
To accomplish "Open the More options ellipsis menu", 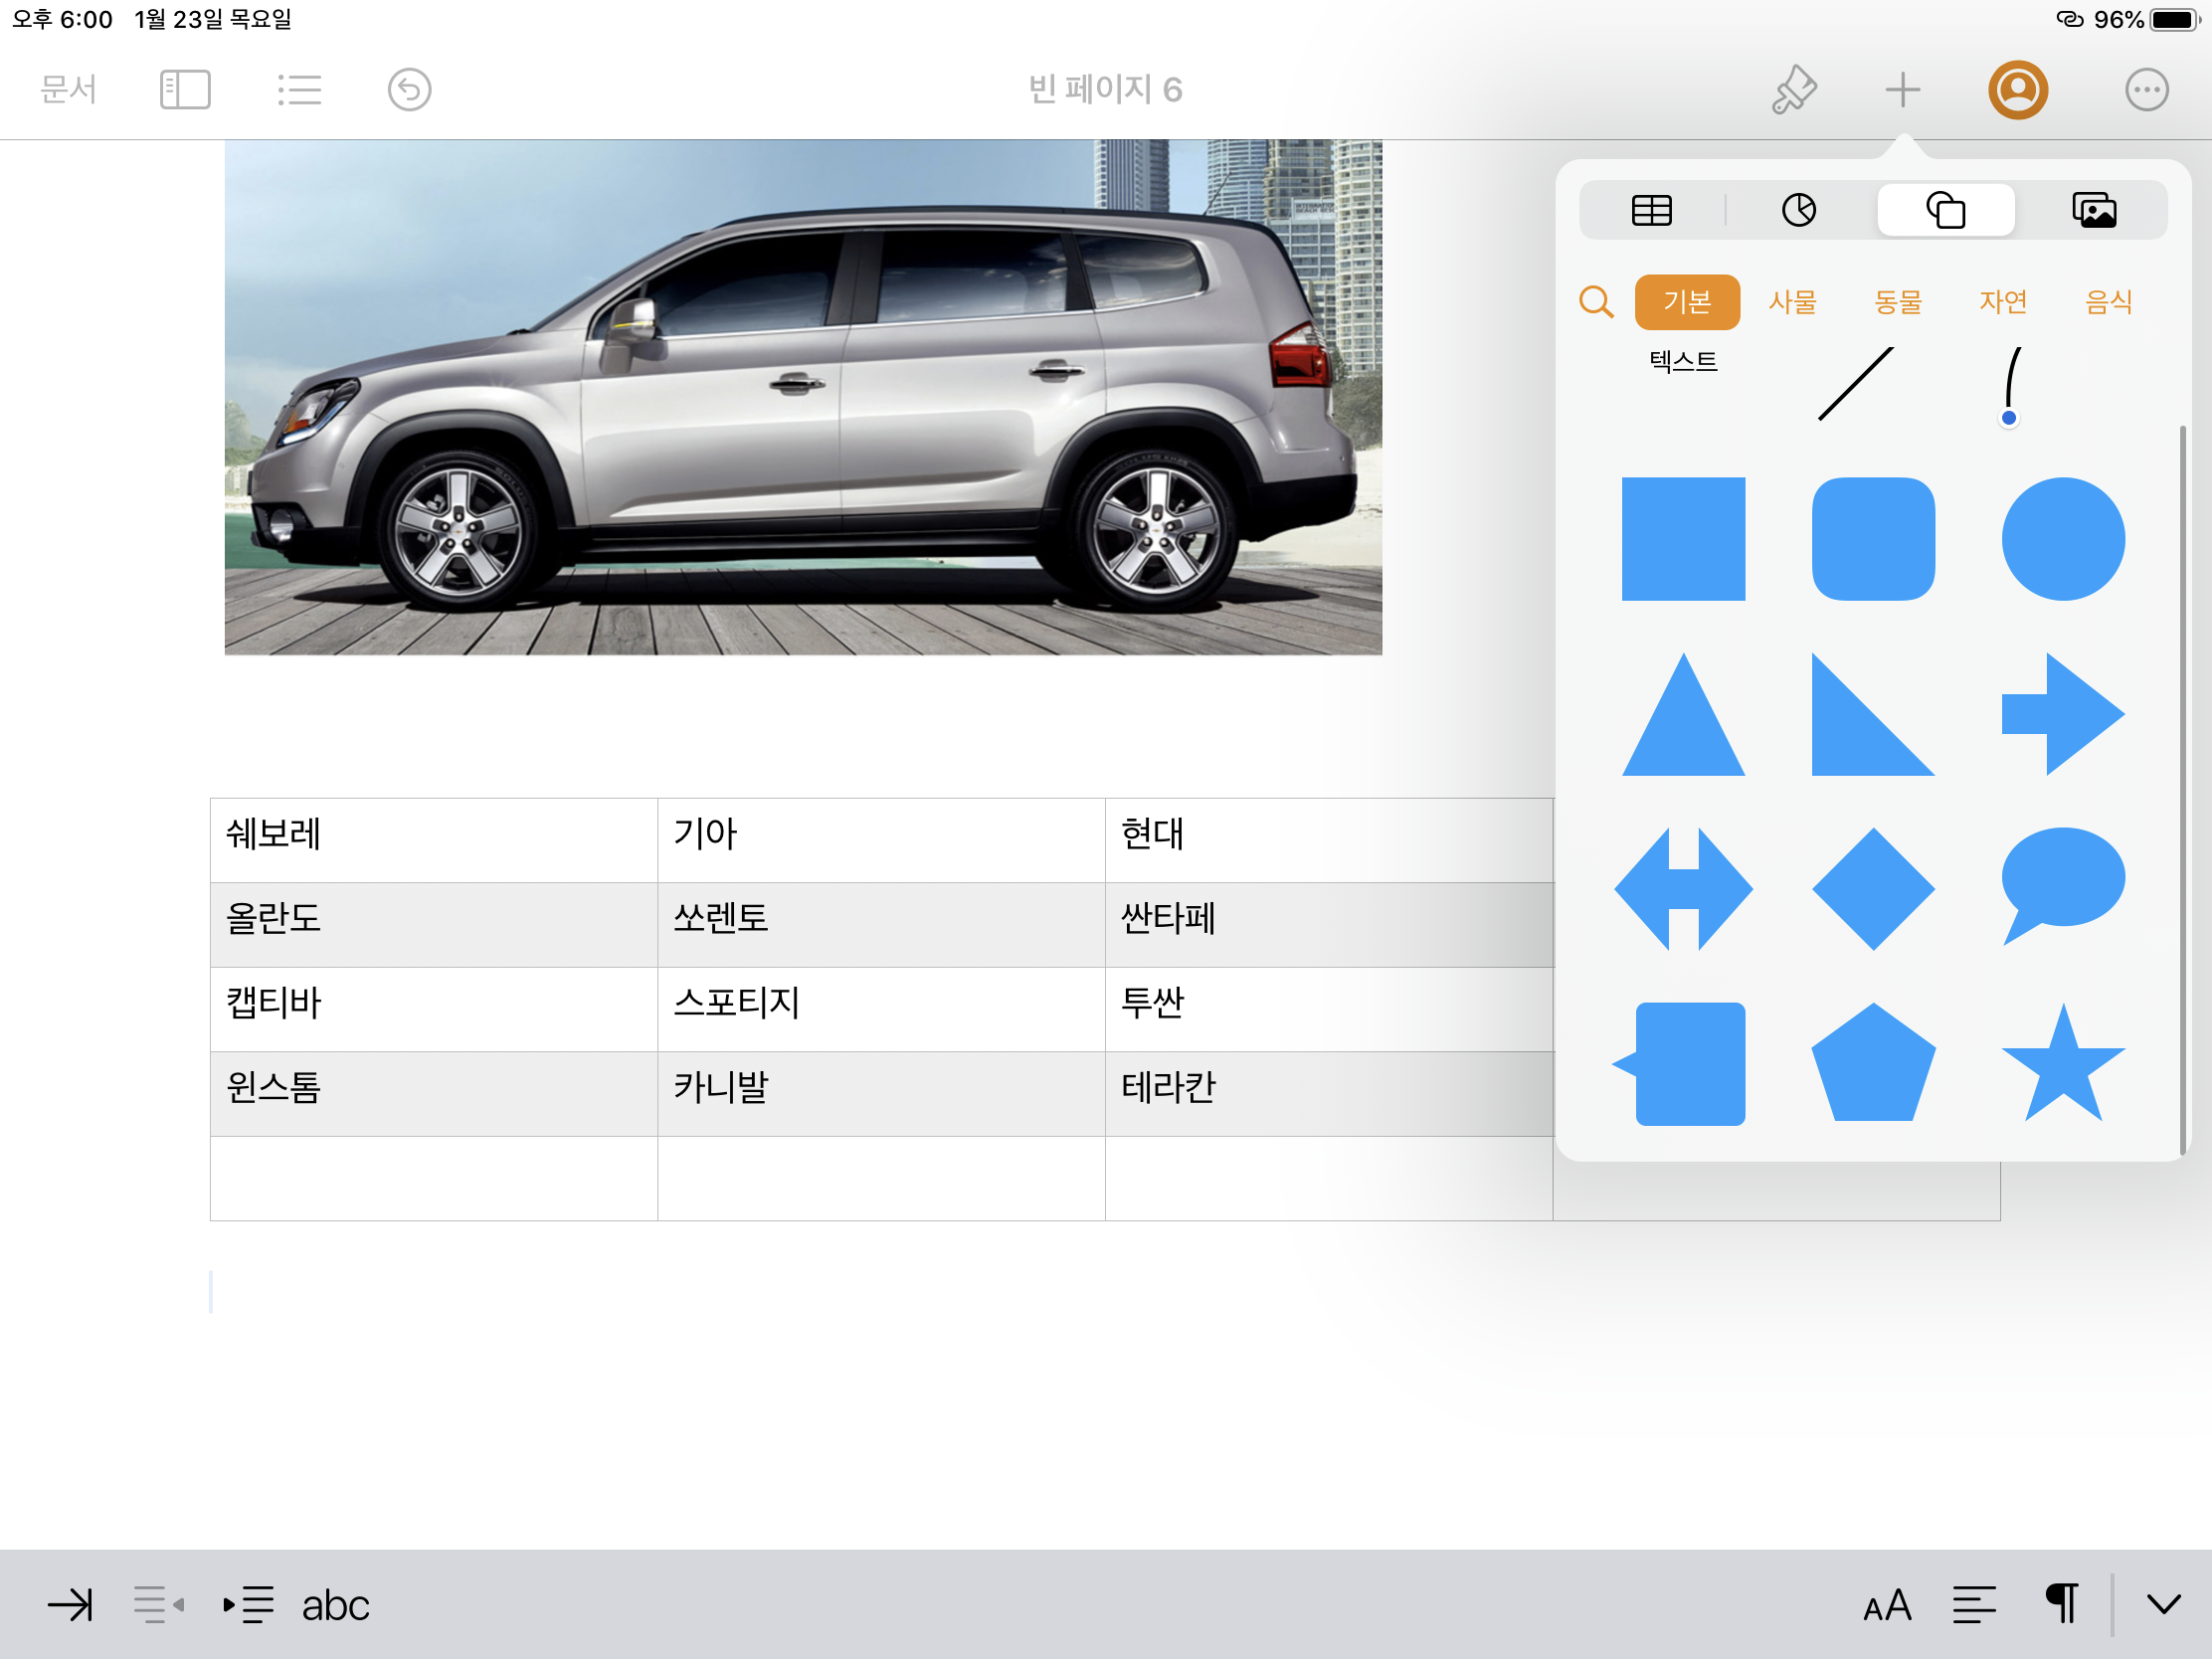I will coord(2145,90).
